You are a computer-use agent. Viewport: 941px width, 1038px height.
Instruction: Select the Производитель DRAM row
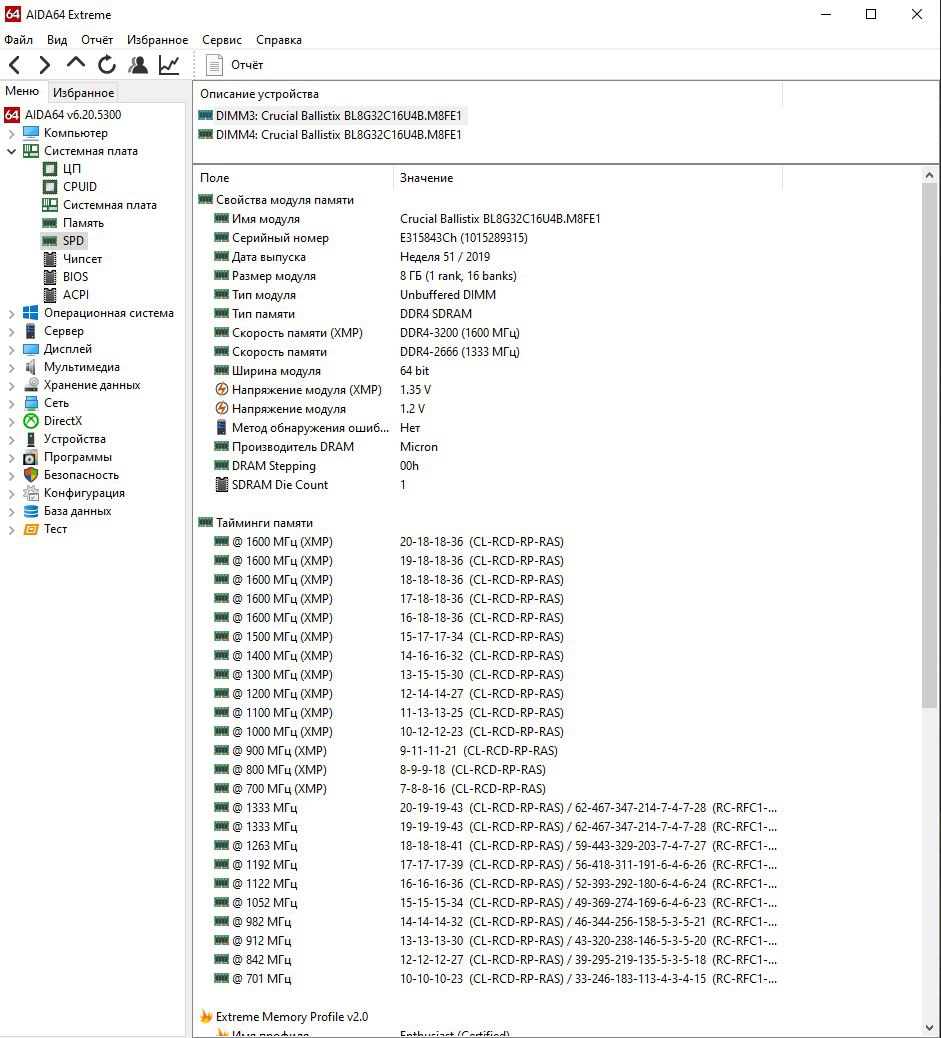click(x=490, y=447)
